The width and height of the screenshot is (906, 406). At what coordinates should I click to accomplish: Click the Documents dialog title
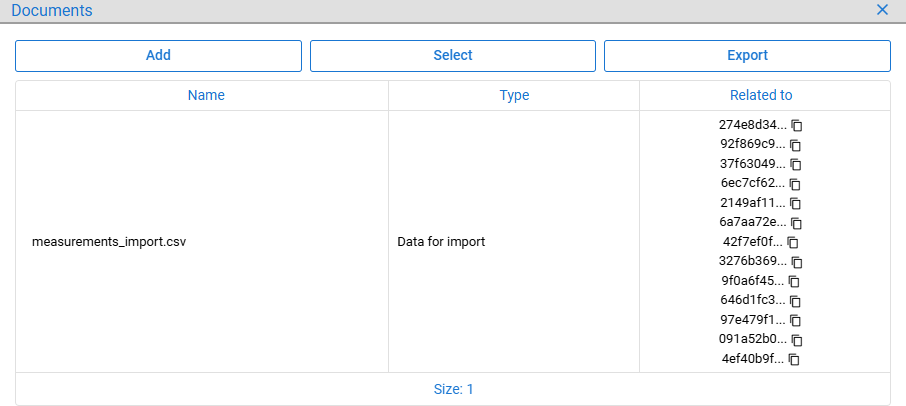click(x=52, y=10)
